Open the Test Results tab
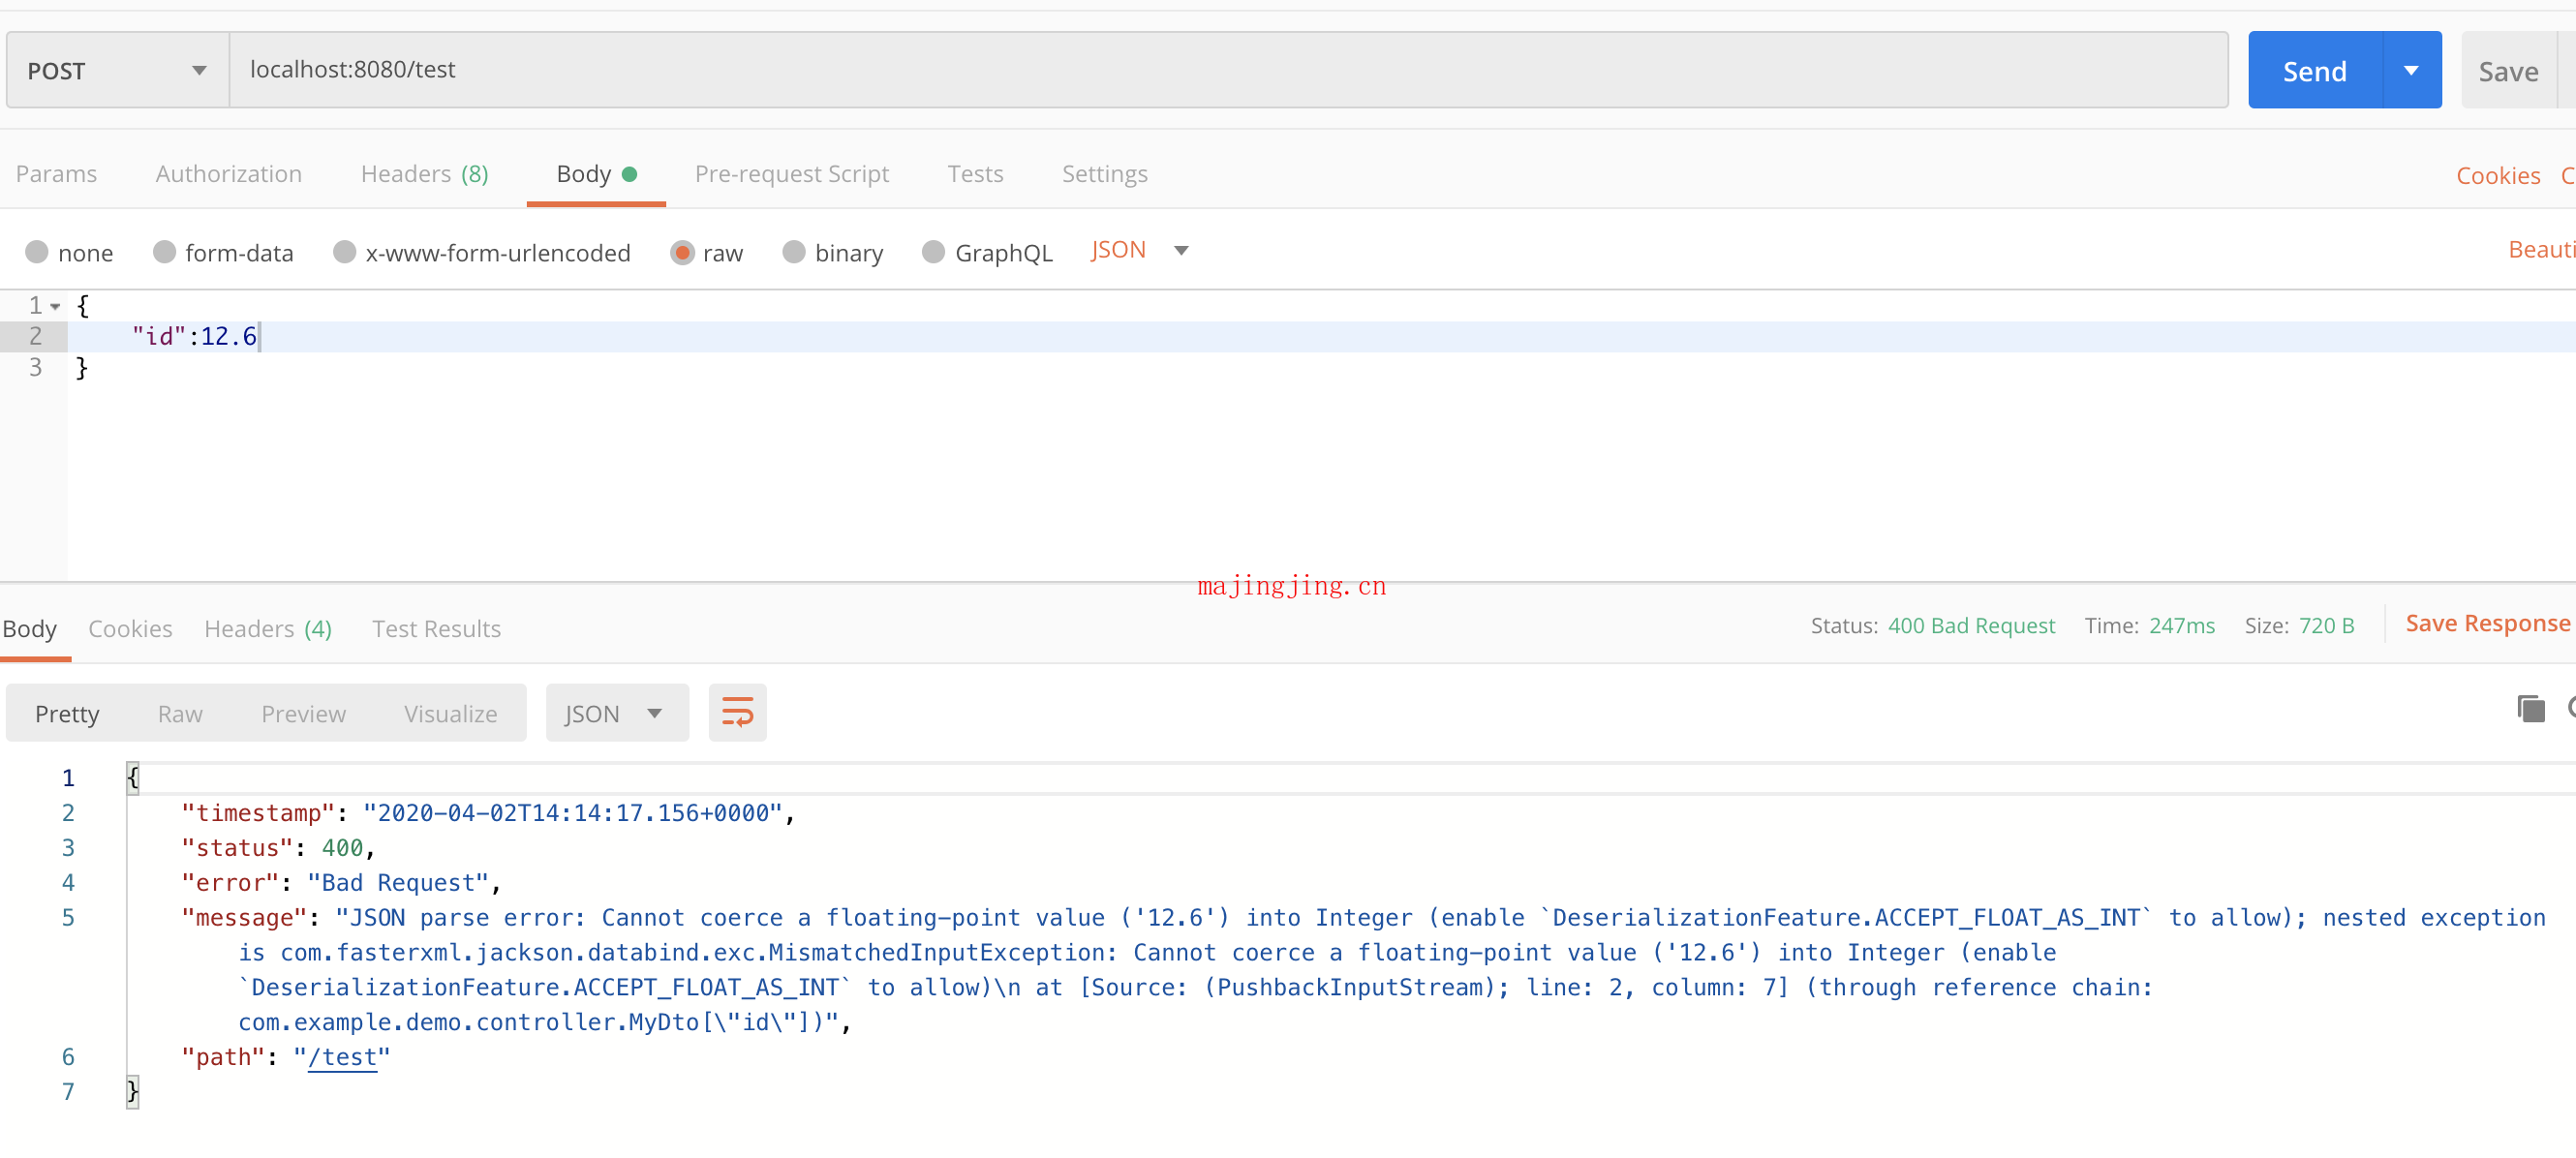The width and height of the screenshot is (2576, 1158). coord(436,628)
